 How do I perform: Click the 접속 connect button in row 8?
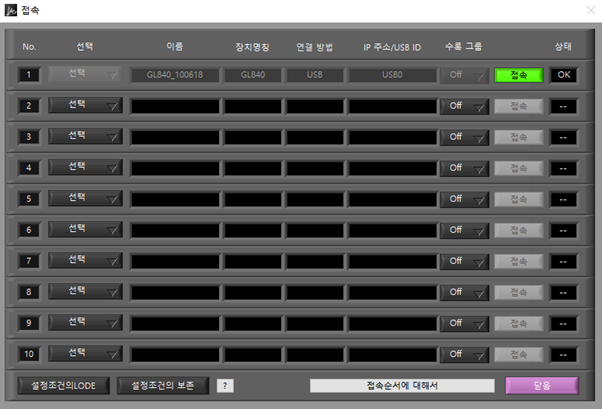click(x=519, y=293)
